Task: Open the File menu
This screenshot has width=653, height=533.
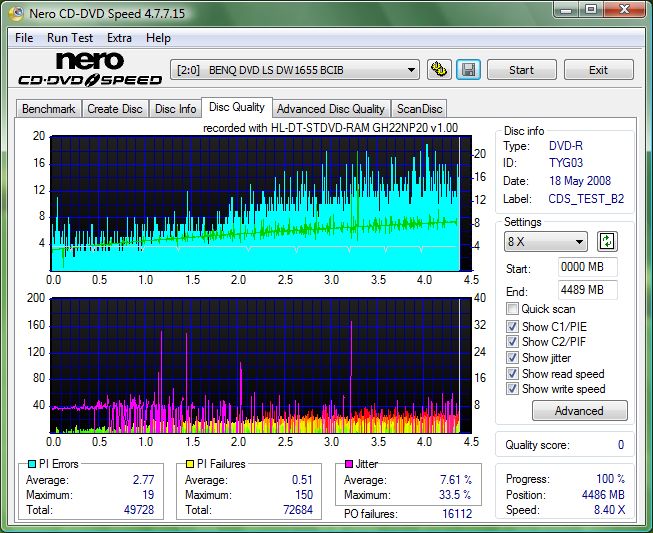Action: pos(24,38)
